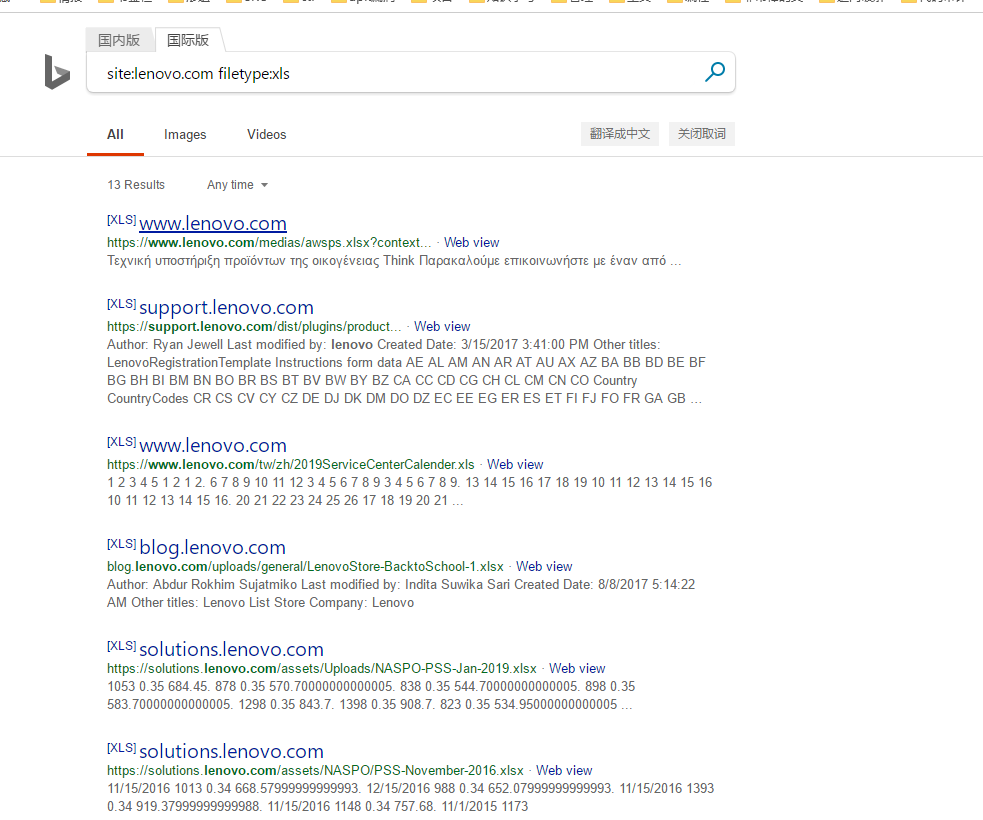Open solutions.lenovo.com PSS-November-2016 result title
This screenshot has width=983, height=820.
point(231,751)
